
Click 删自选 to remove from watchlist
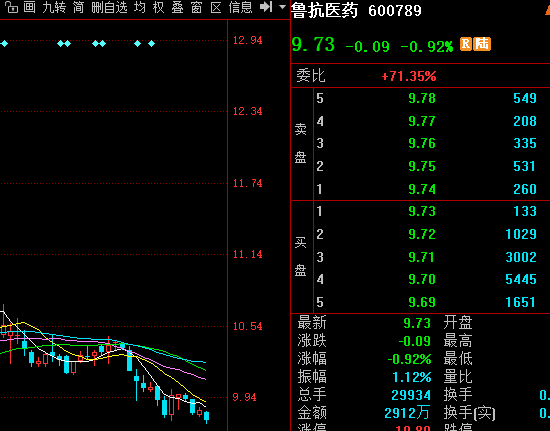pos(109,7)
